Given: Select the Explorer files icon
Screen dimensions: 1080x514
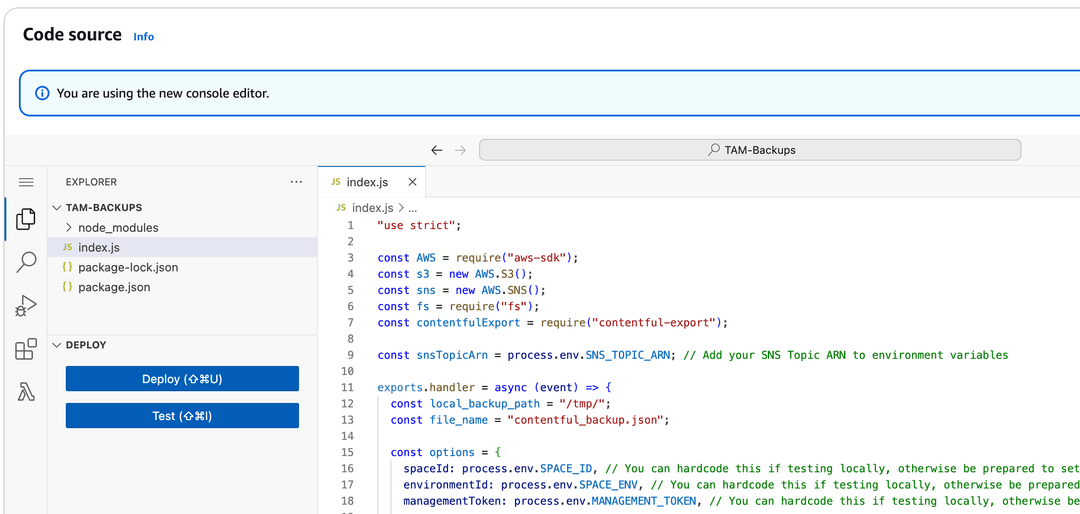Looking at the screenshot, I should click(26, 219).
